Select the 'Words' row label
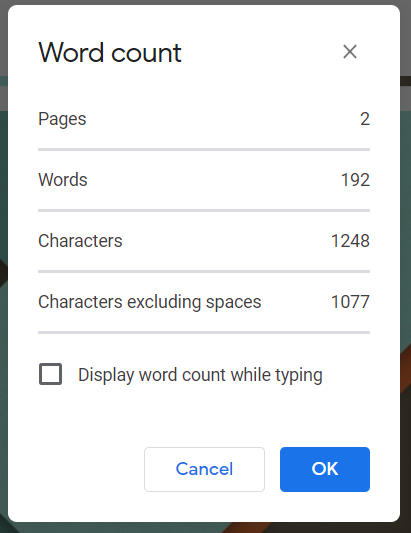411x533 pixels. (x=63, y=179)
